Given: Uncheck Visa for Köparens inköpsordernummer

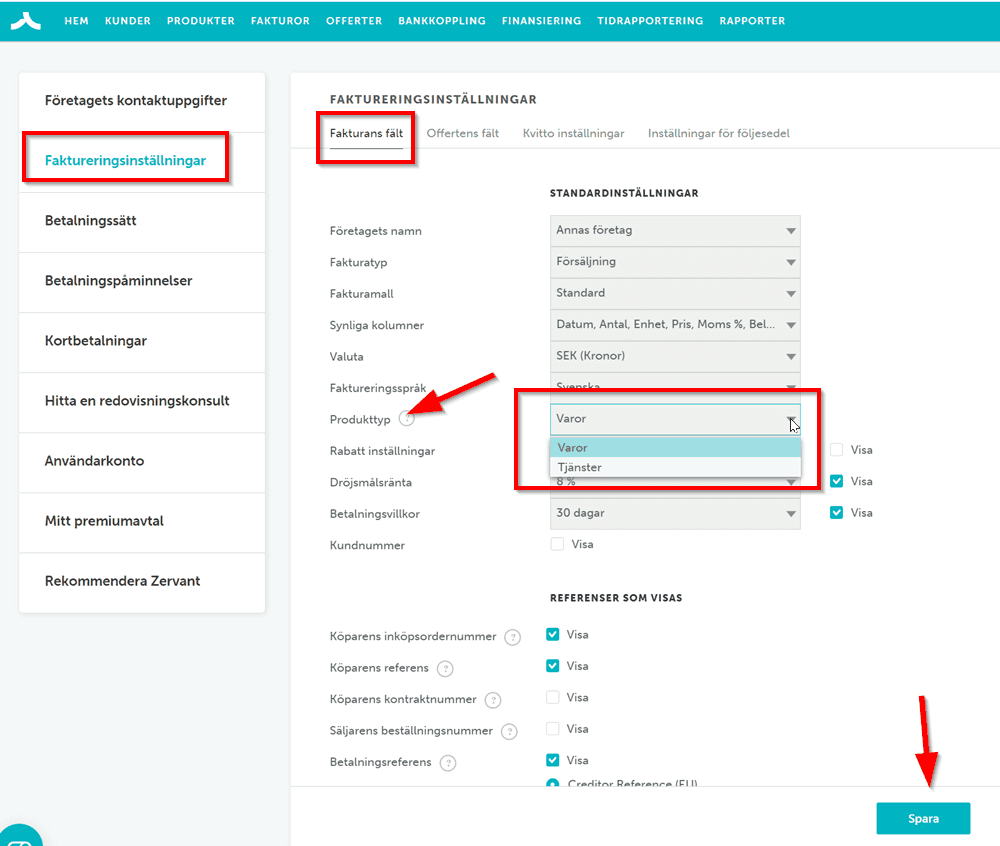Looking at the screenshot, I should coord(553,634).
